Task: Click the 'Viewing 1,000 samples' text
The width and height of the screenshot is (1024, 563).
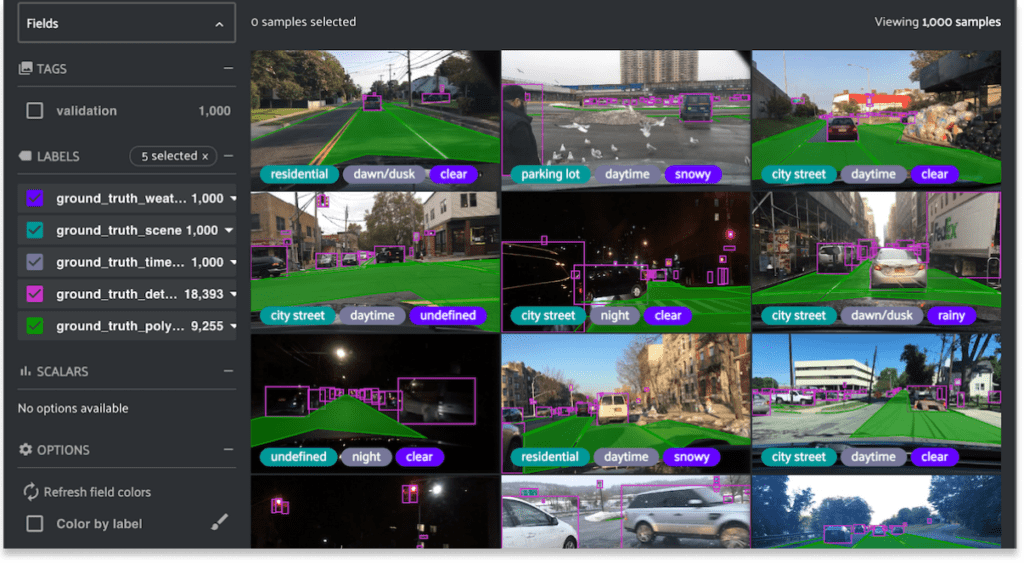Action: tap(937, 22)
